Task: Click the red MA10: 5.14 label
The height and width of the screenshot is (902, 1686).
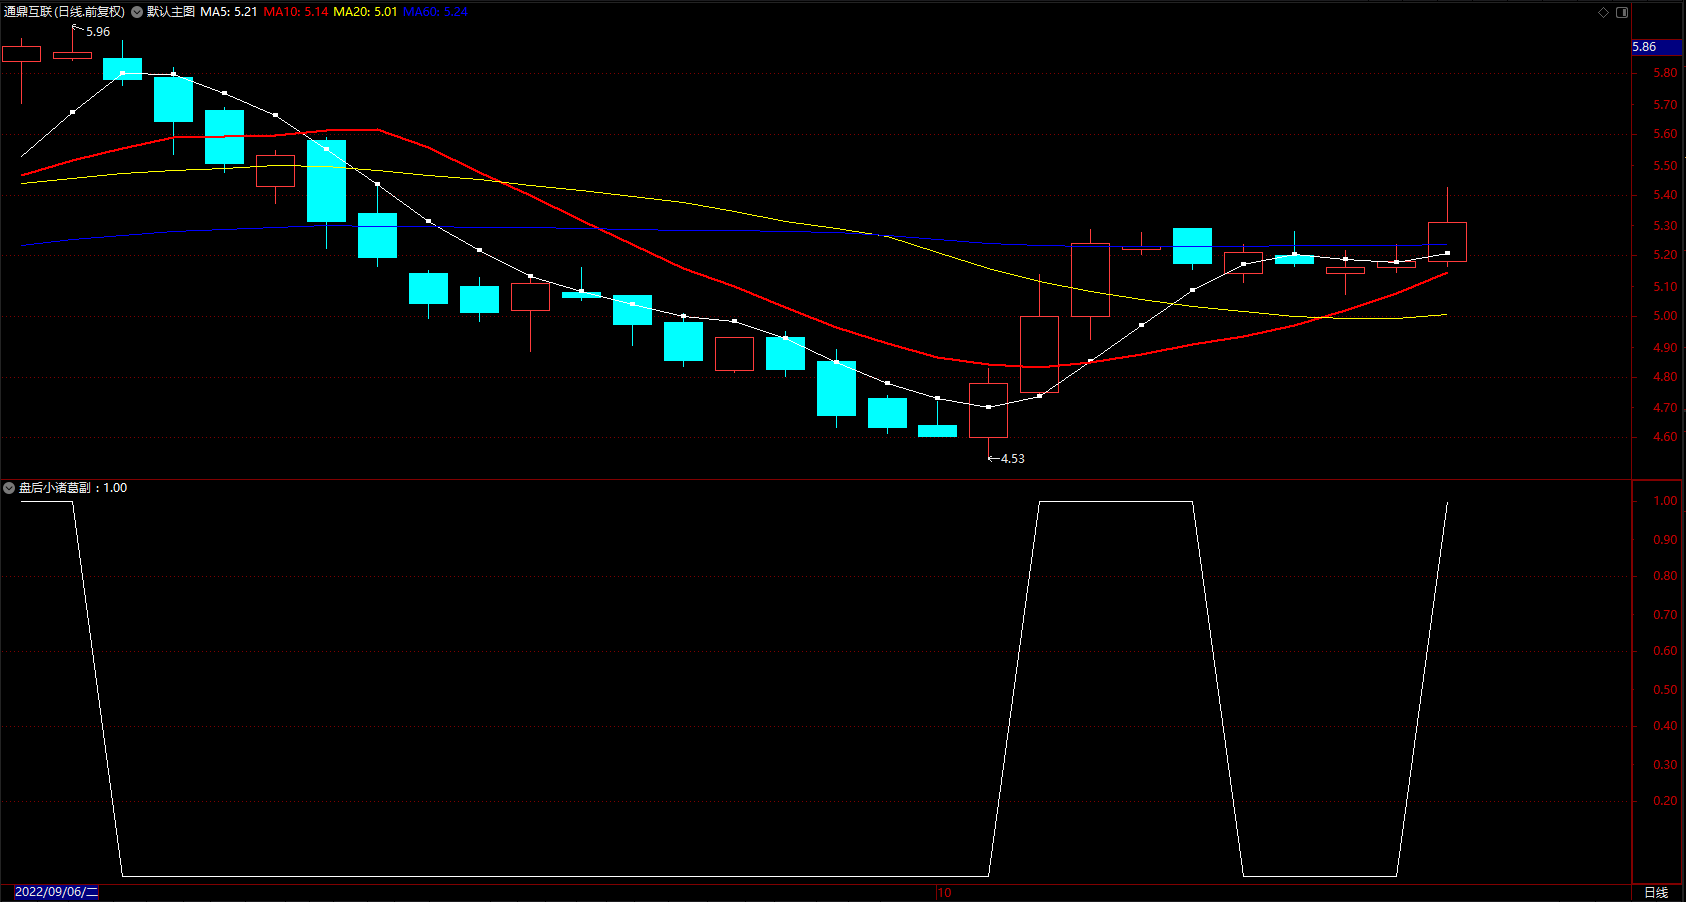Action: (295, 12)
